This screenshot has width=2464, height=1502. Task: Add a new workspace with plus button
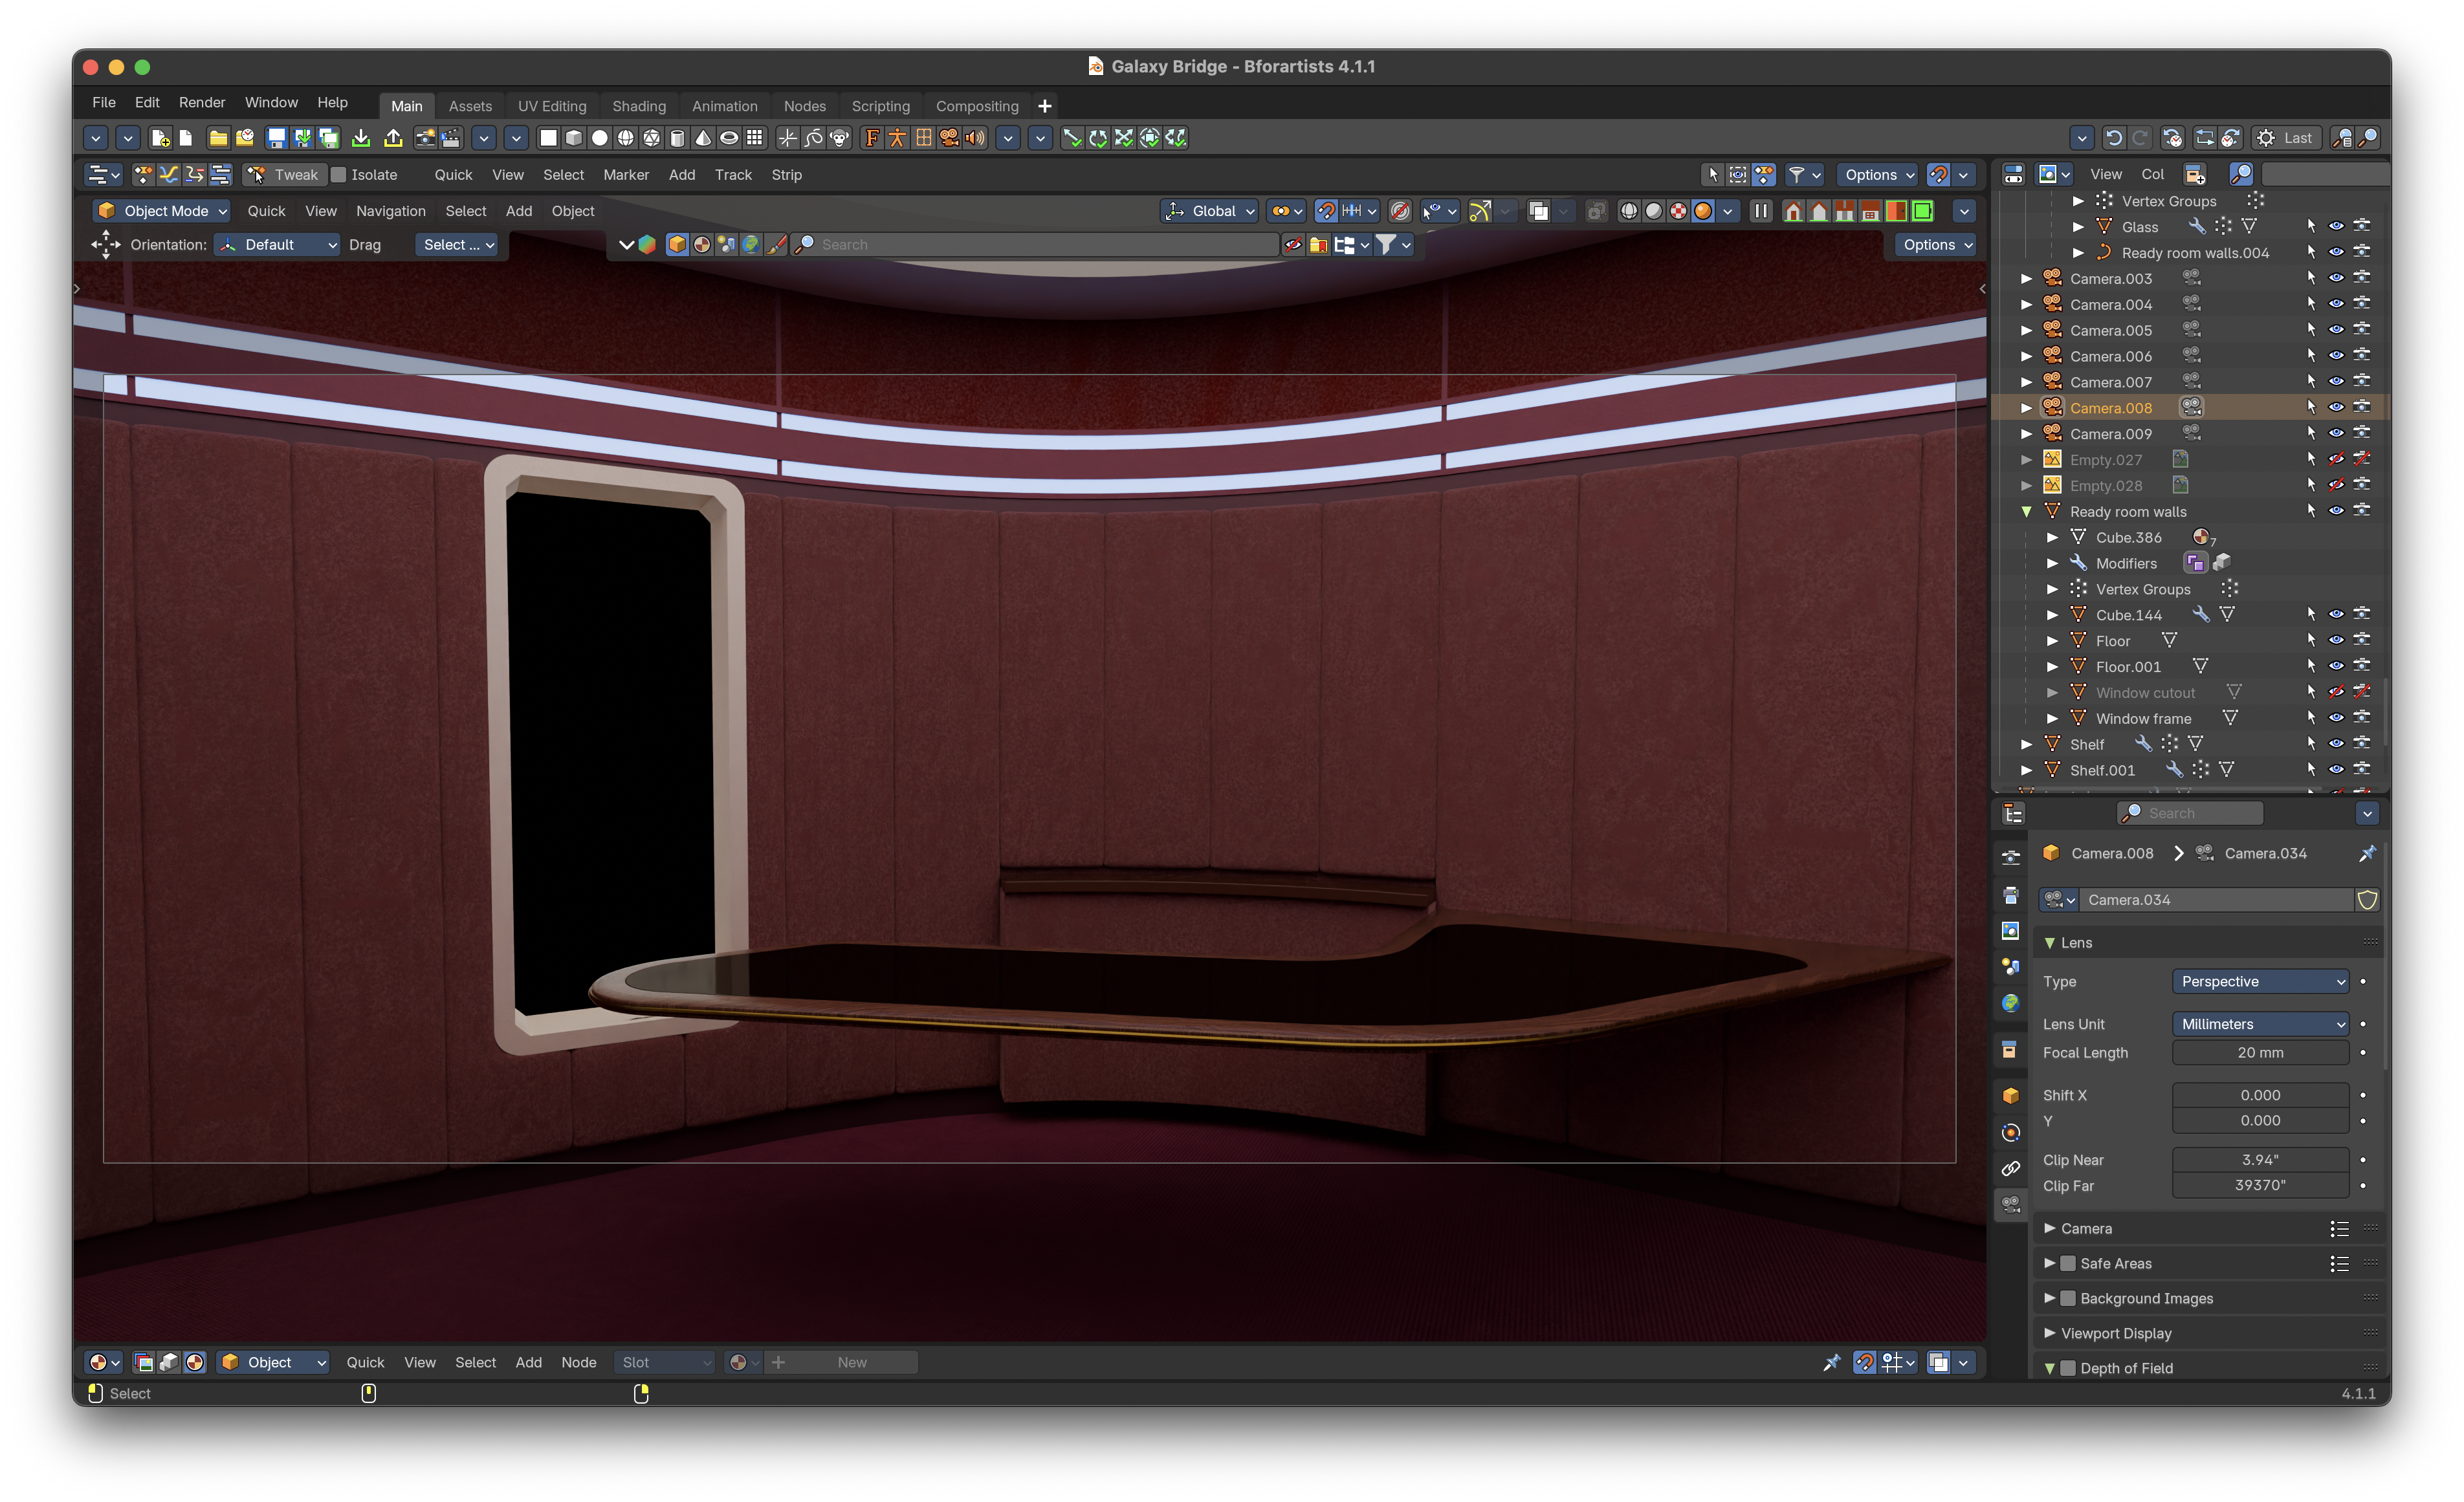click(1045, 106)
